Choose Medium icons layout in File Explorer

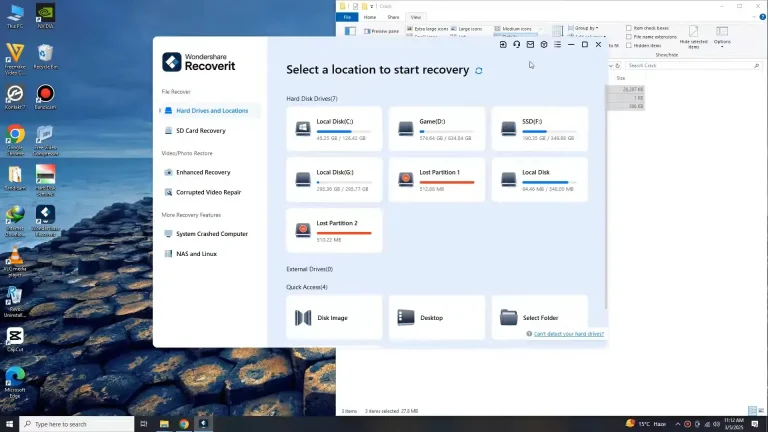pyautogui.click(x=513, y=29)
